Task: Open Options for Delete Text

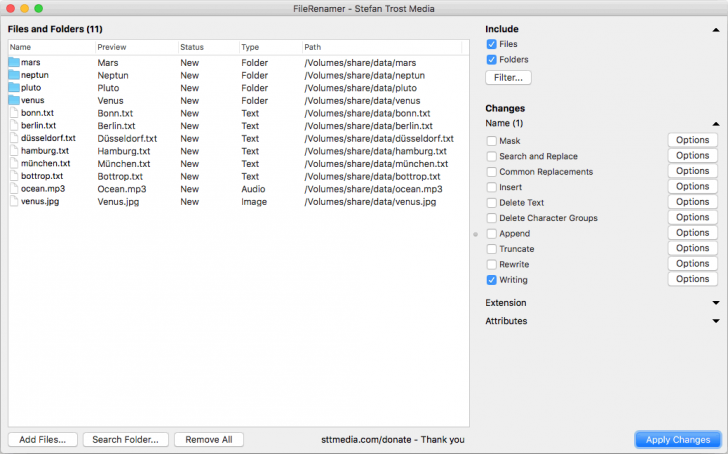Action: (692, 201)
